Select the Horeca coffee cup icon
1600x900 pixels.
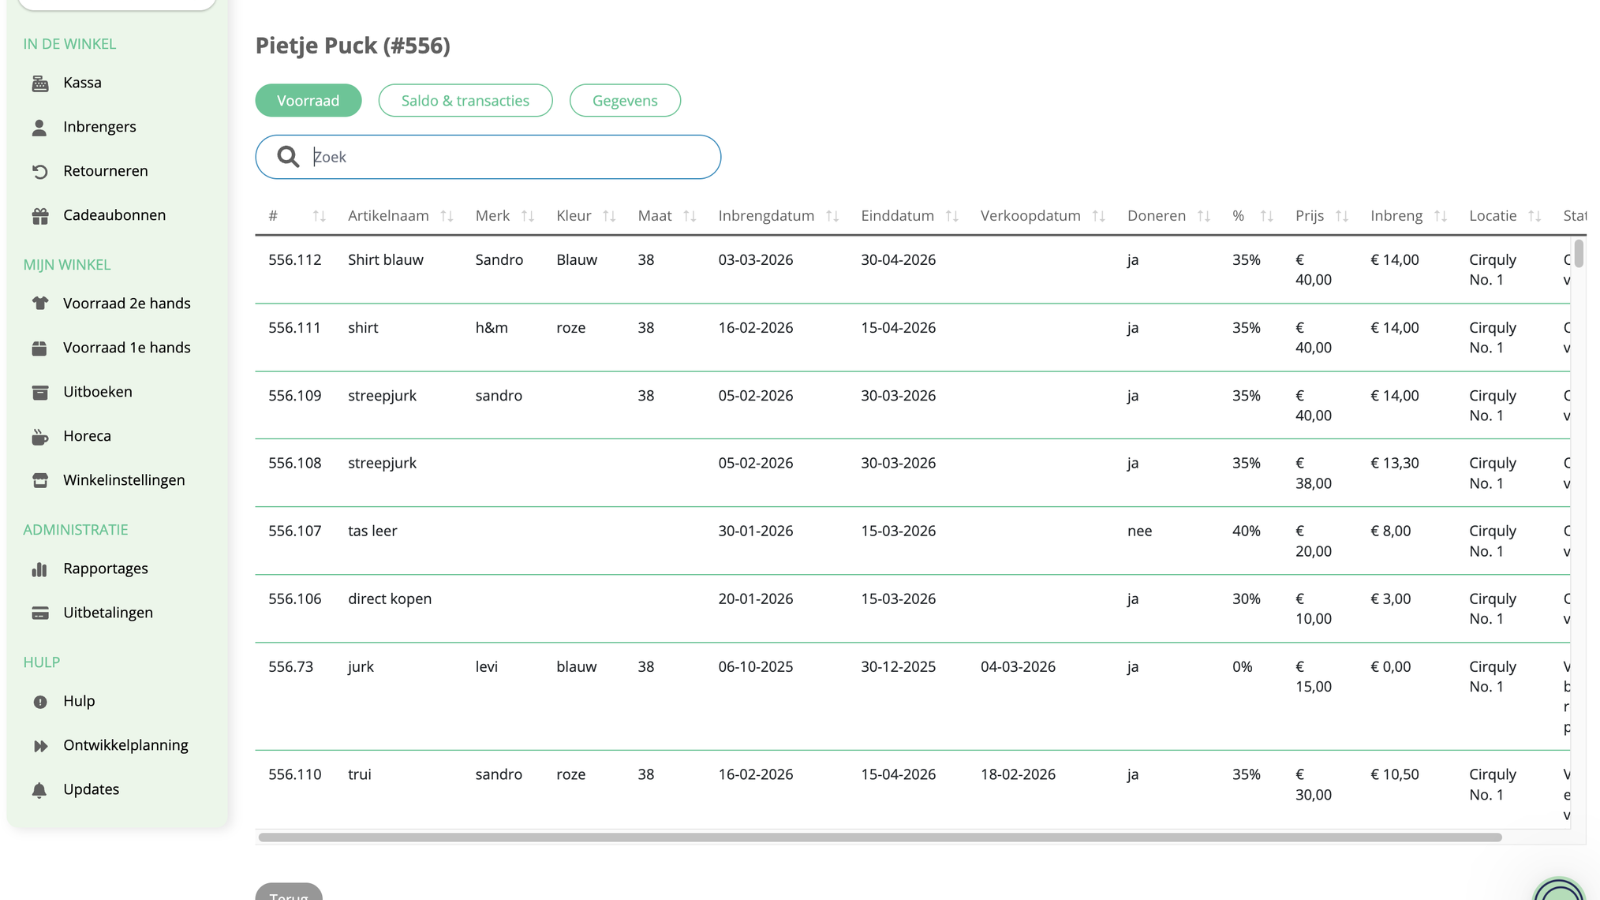pos(40,436)
